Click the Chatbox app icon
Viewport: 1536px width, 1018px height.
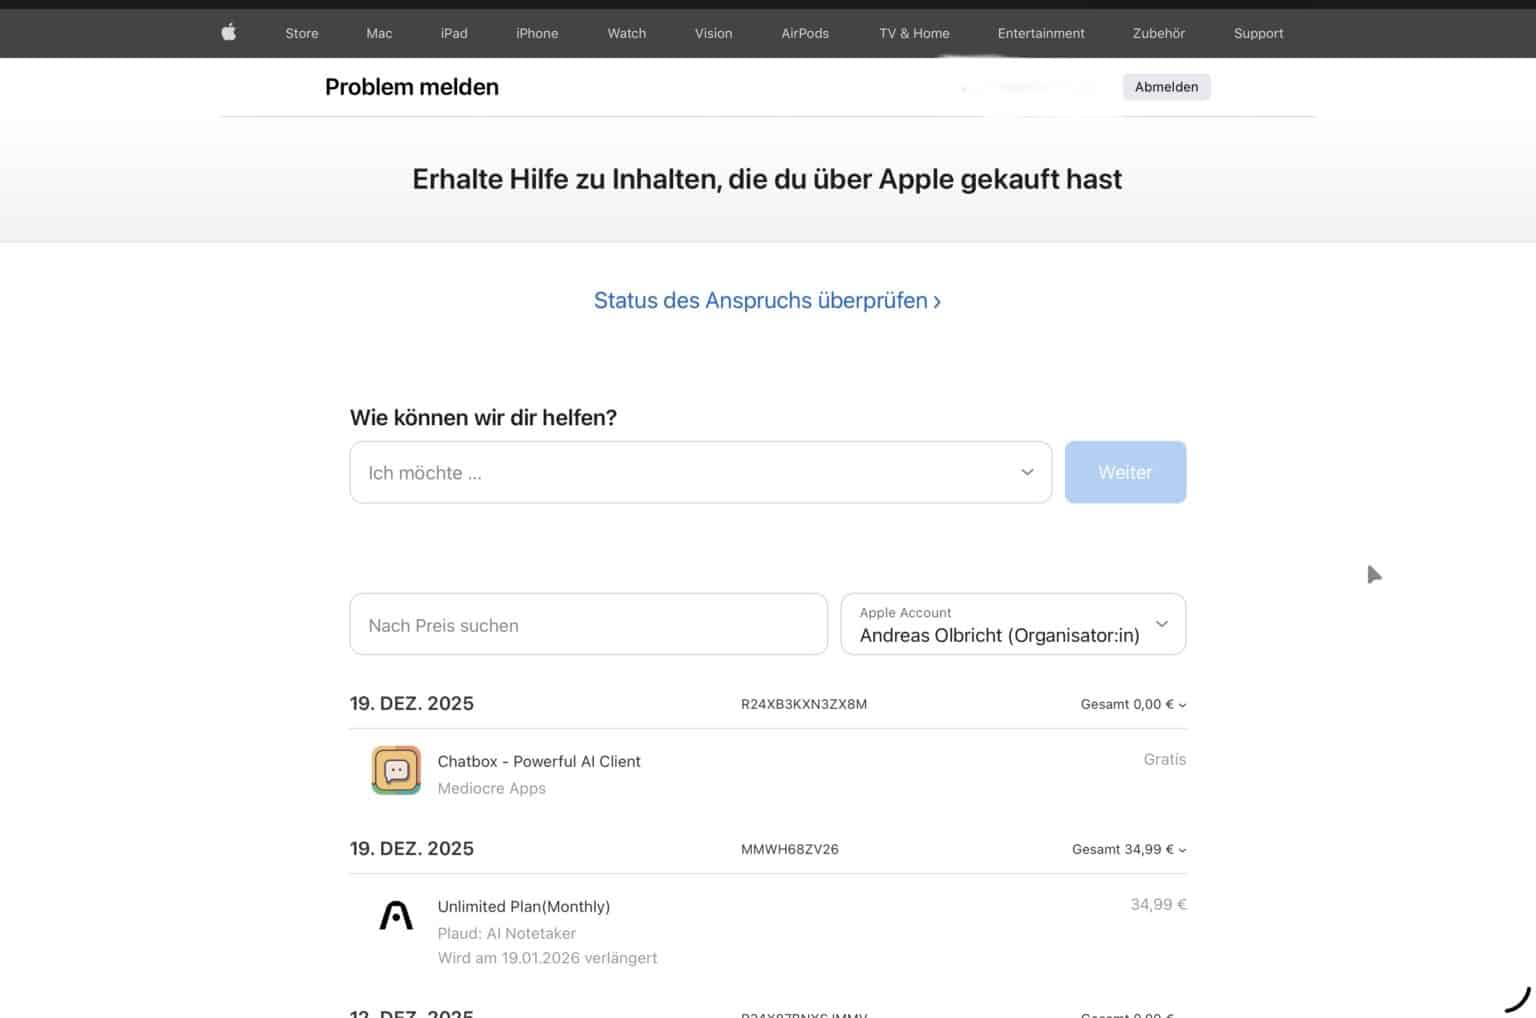tap(396, 770)
